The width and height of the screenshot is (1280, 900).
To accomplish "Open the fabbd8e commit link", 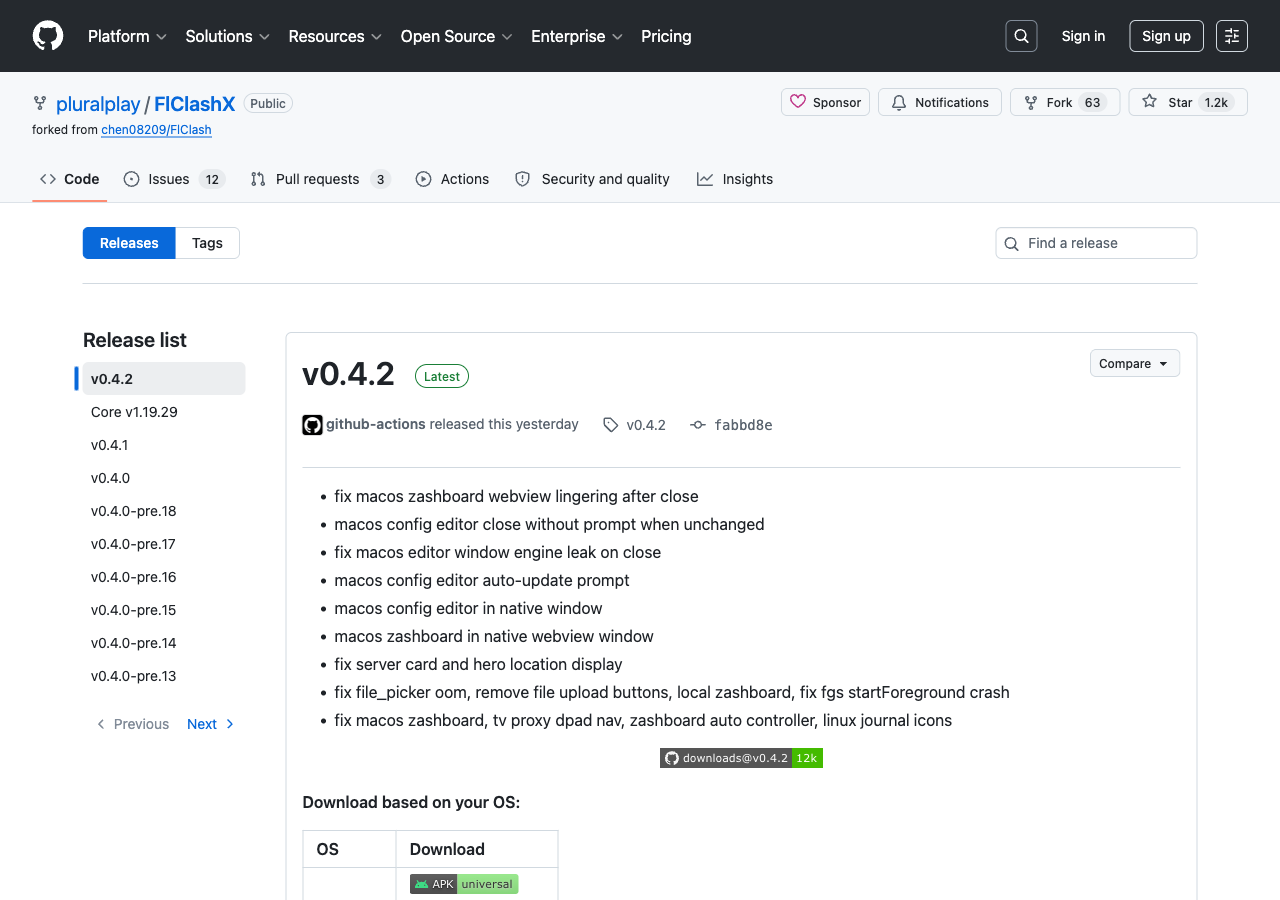I will [743, 425].
